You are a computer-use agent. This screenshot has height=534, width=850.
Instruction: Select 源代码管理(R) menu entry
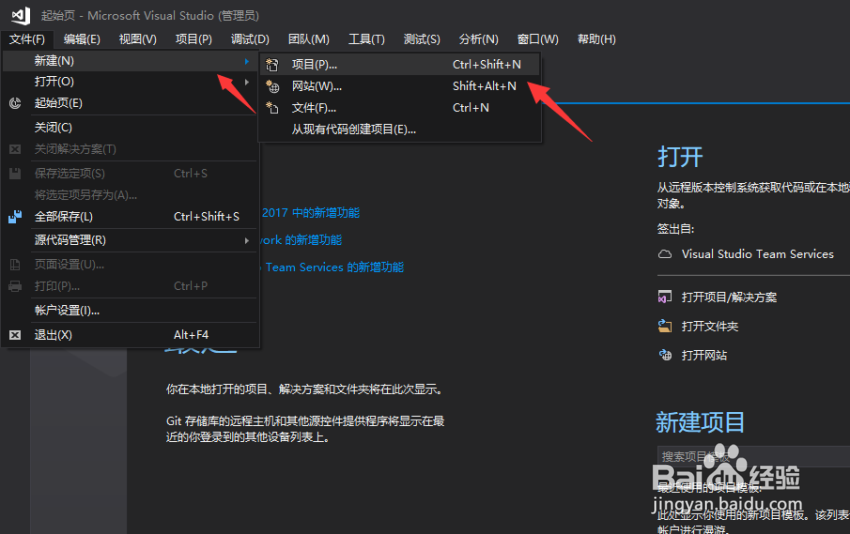[130, 240]
